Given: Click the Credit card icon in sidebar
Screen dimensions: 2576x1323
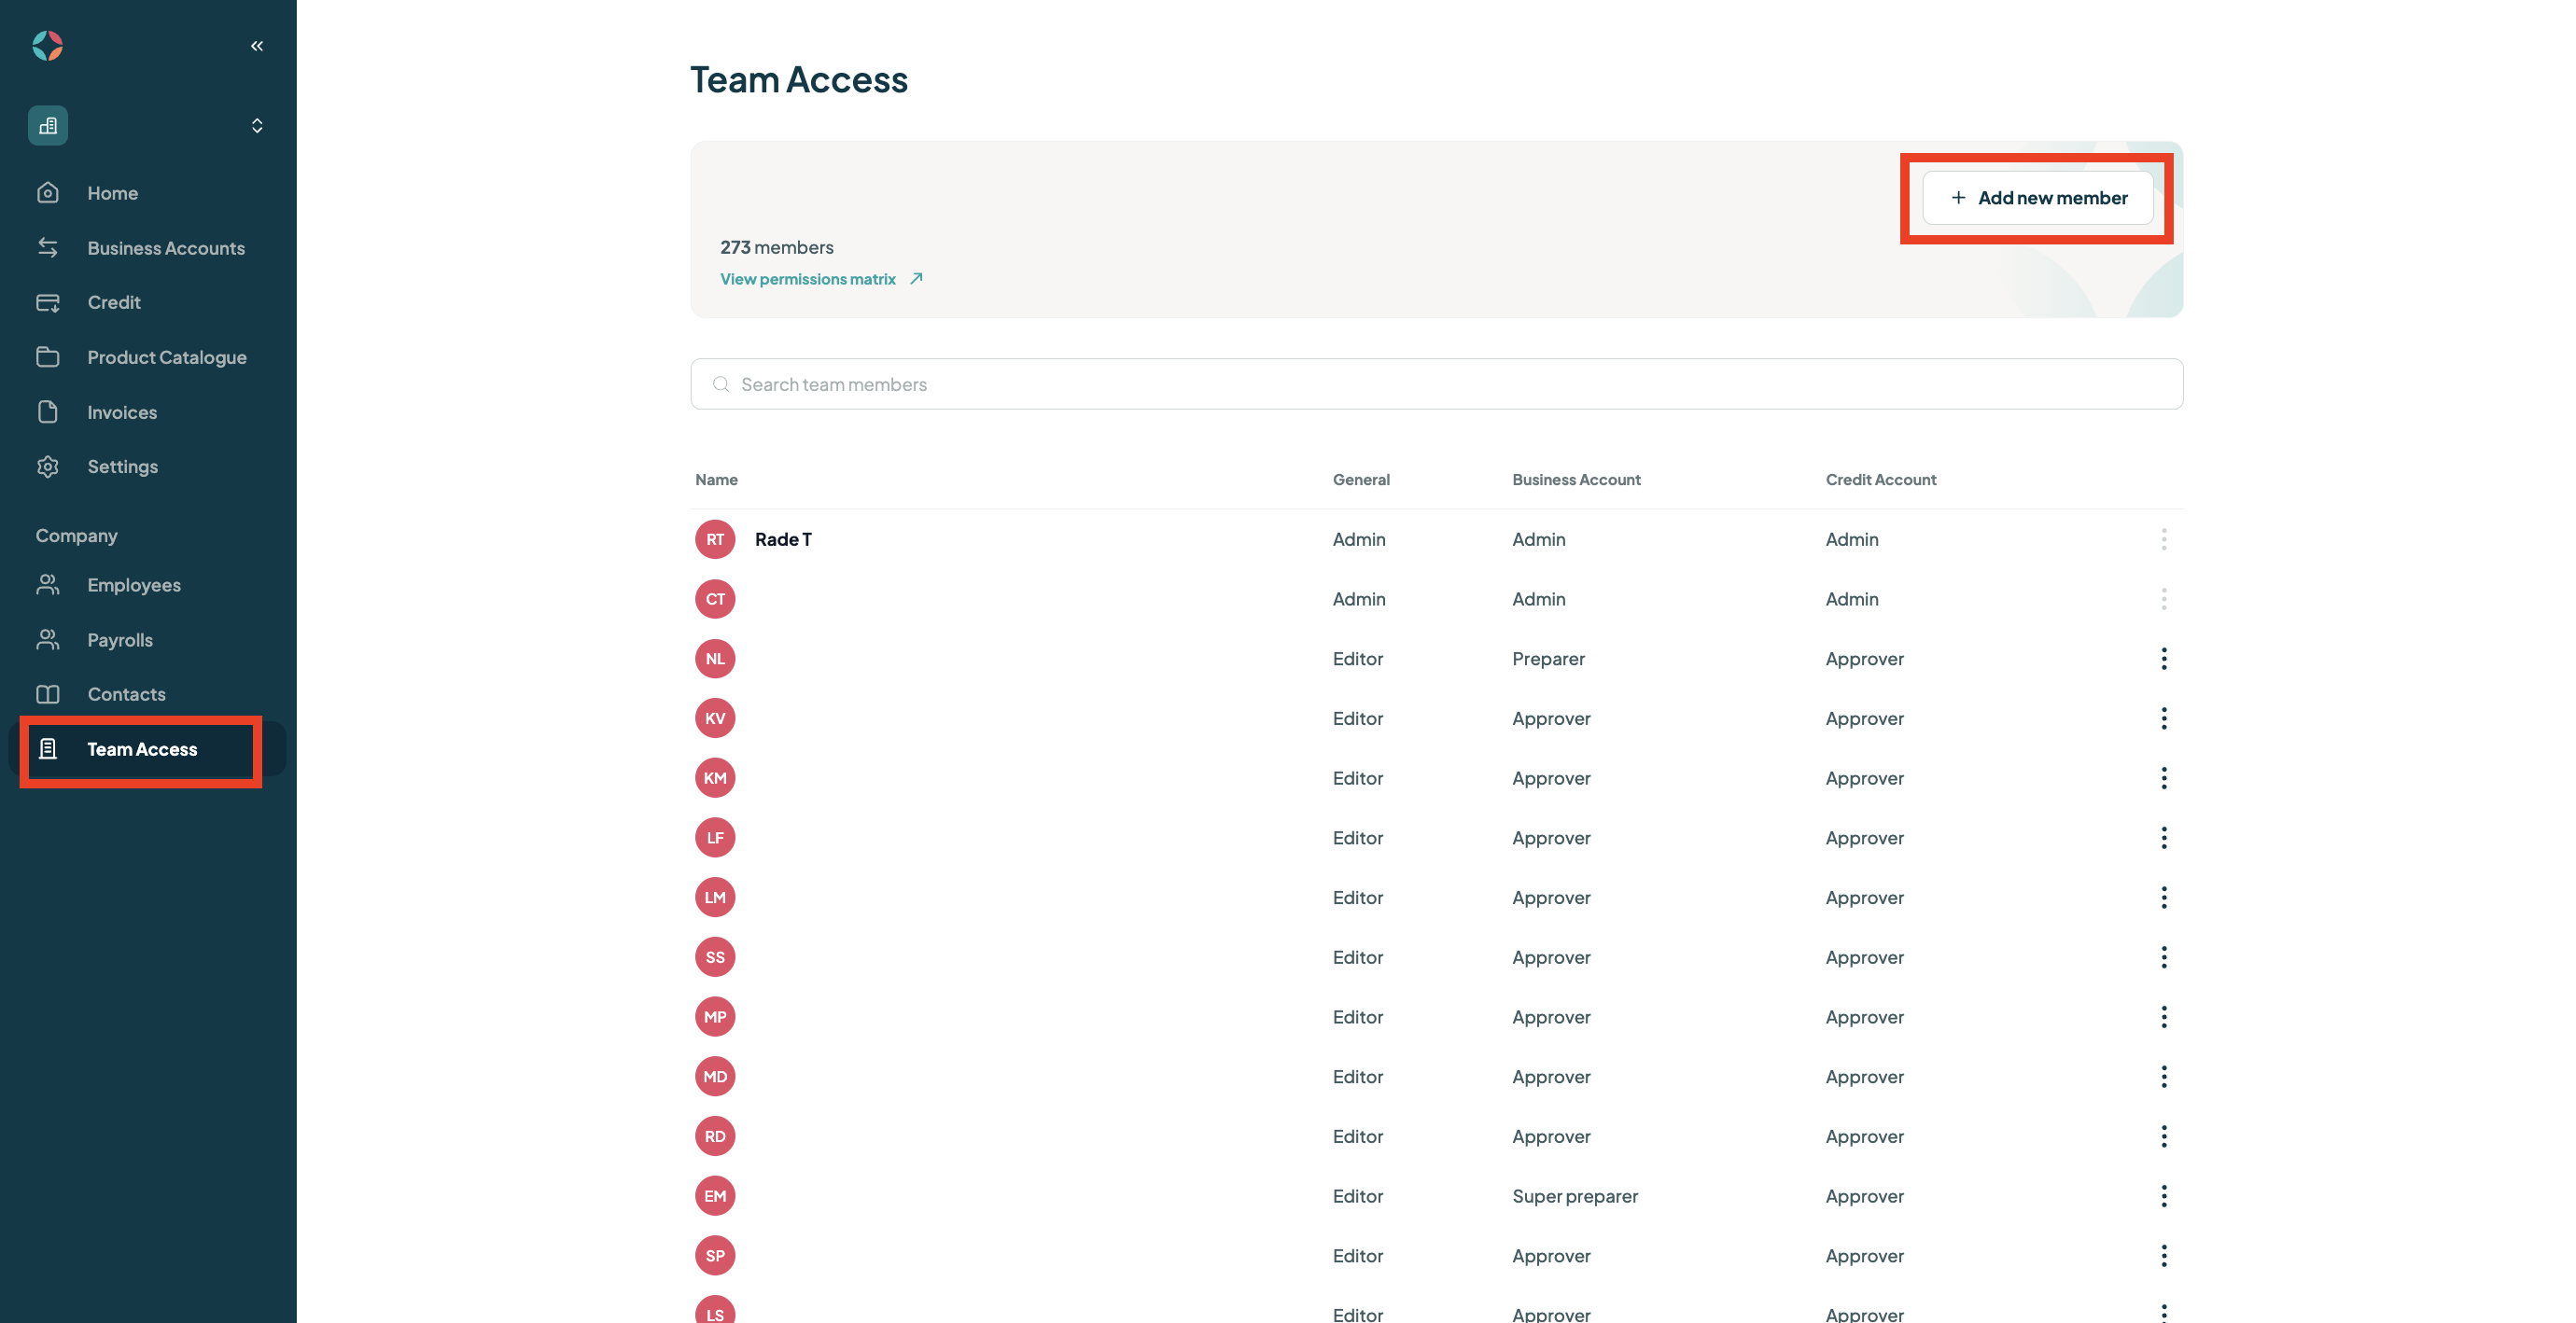Looking at the screenshot, I should coord(48,302).
